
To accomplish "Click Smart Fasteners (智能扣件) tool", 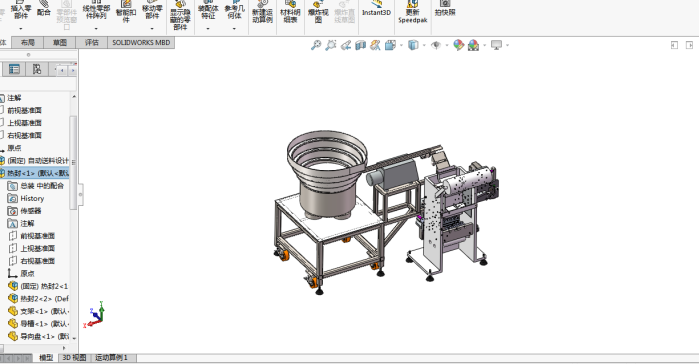I will click(126, 12).
